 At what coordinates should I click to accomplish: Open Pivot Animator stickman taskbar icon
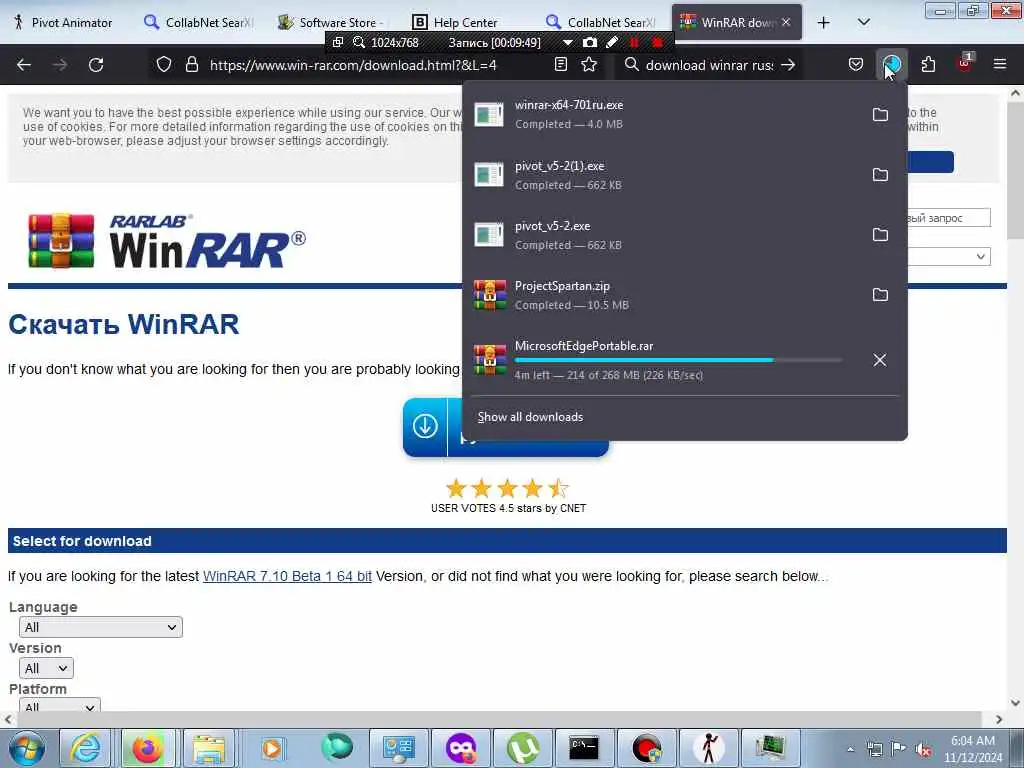point(709,748)
